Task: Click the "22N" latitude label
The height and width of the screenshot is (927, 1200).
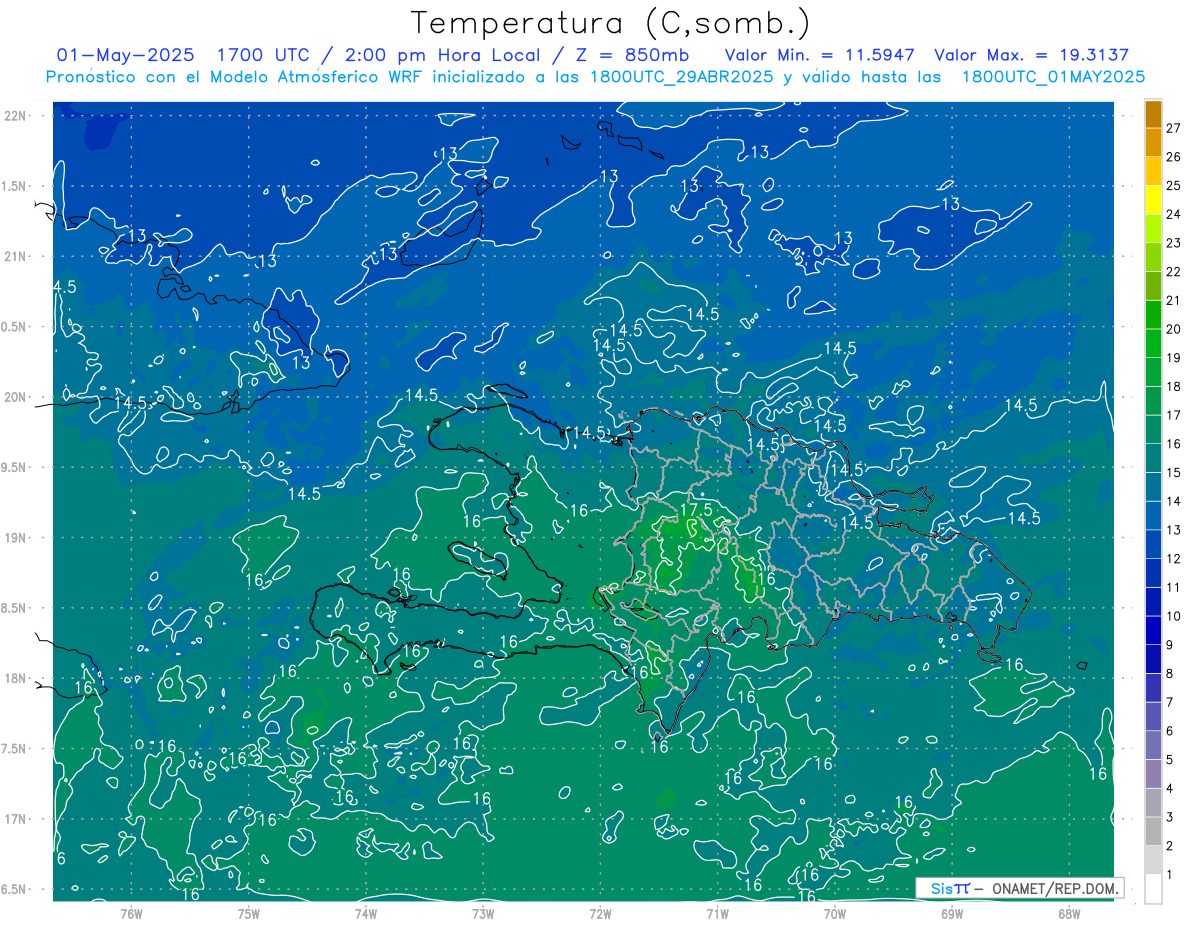Action: [16, 115]
